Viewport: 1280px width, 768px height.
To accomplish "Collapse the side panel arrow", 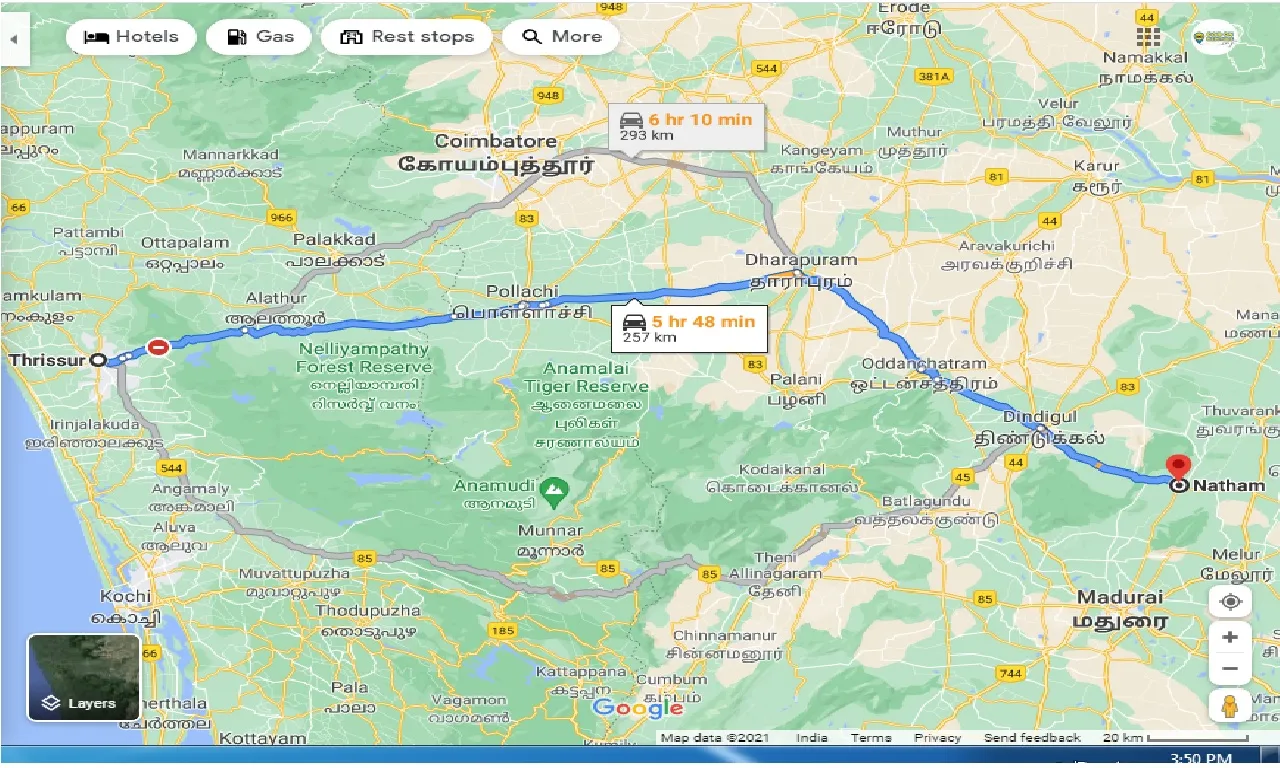I will tap(14, 39).
